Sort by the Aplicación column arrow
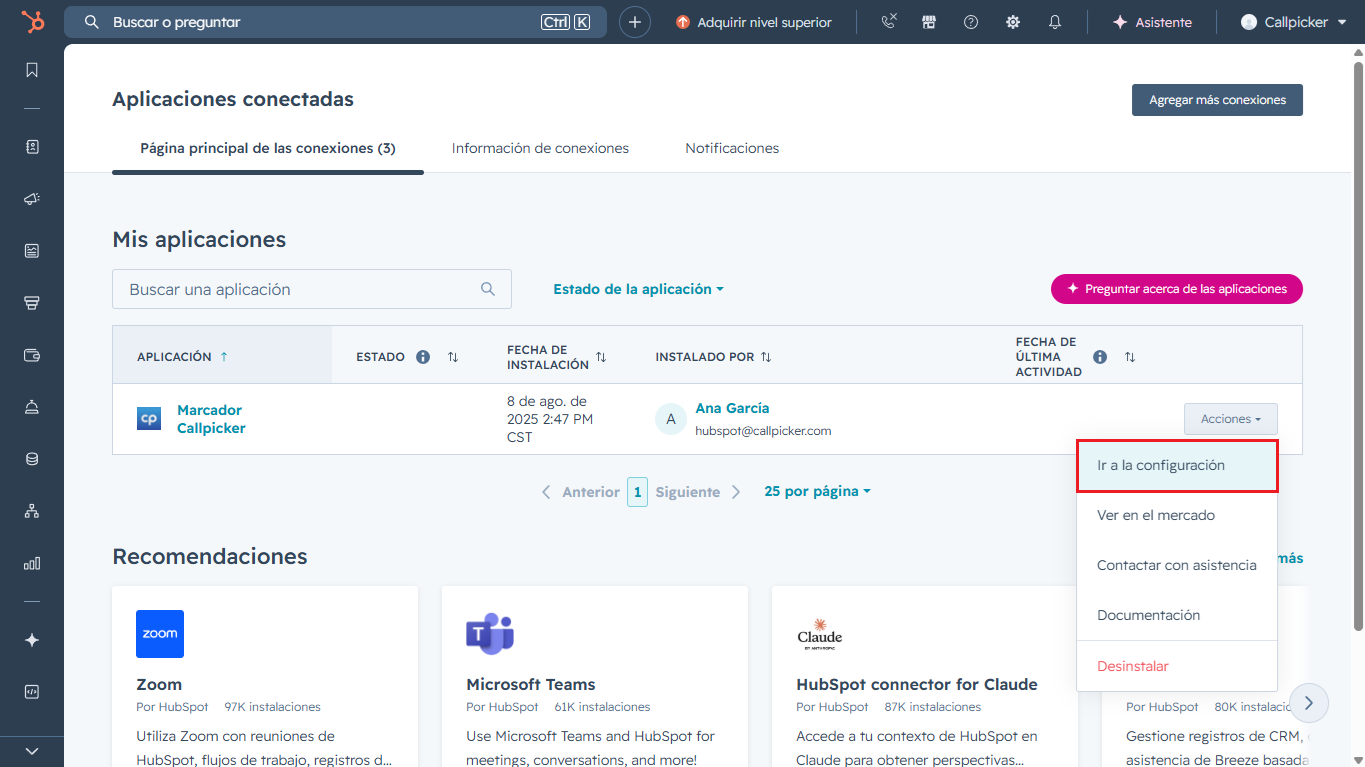Screen dimensions: 1365x767 [223, 357]
